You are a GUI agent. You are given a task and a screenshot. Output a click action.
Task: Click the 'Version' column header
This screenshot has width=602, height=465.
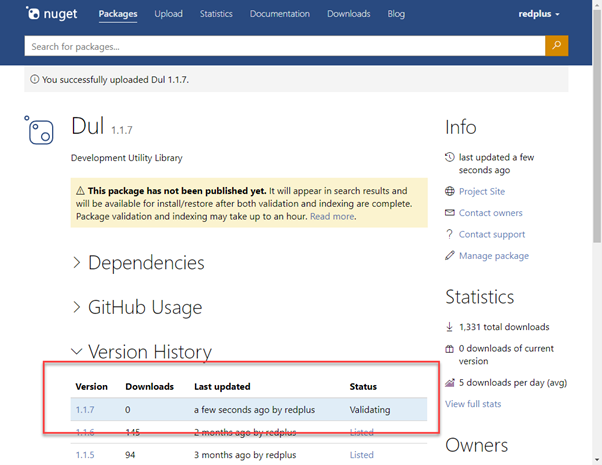pos(91,387)
